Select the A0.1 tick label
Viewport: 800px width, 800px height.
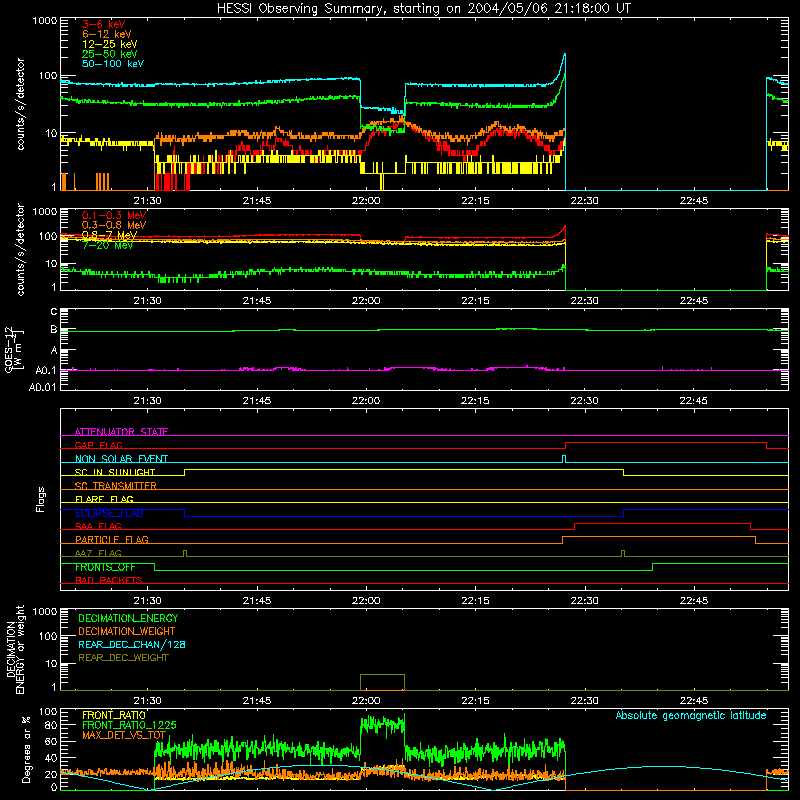[45, 371]
